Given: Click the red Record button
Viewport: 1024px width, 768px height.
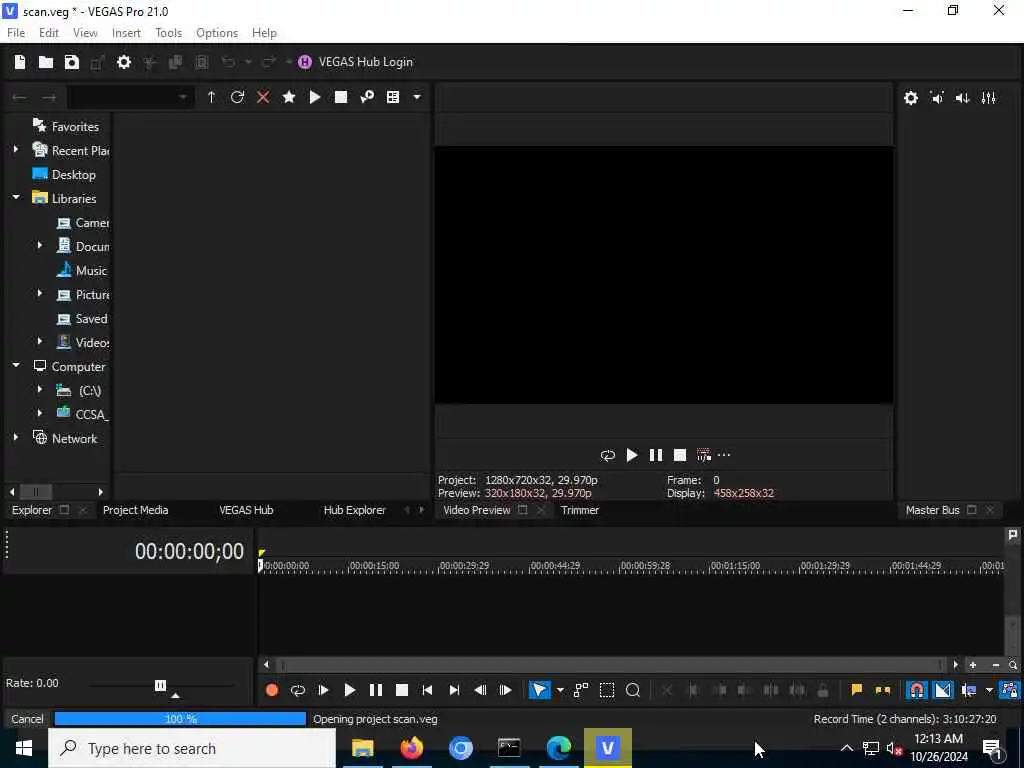Looking at the screenshot, I should tap(272, 690).
